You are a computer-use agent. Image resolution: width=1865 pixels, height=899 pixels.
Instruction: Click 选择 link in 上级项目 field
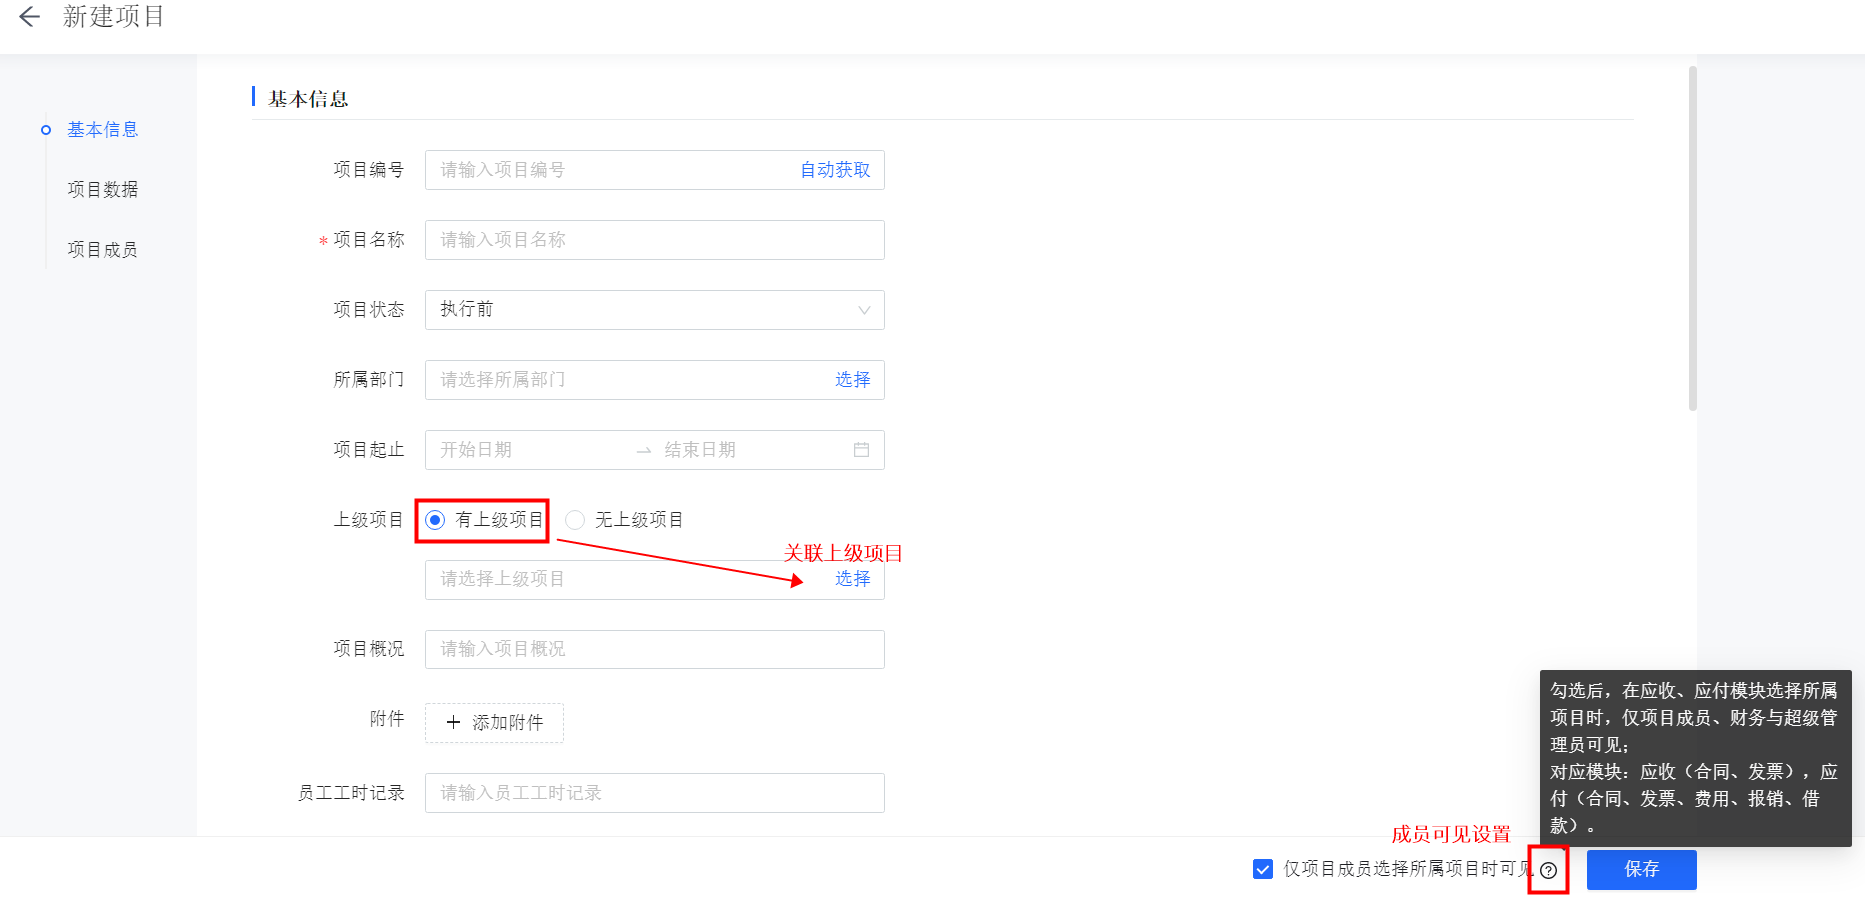(852, 579)
